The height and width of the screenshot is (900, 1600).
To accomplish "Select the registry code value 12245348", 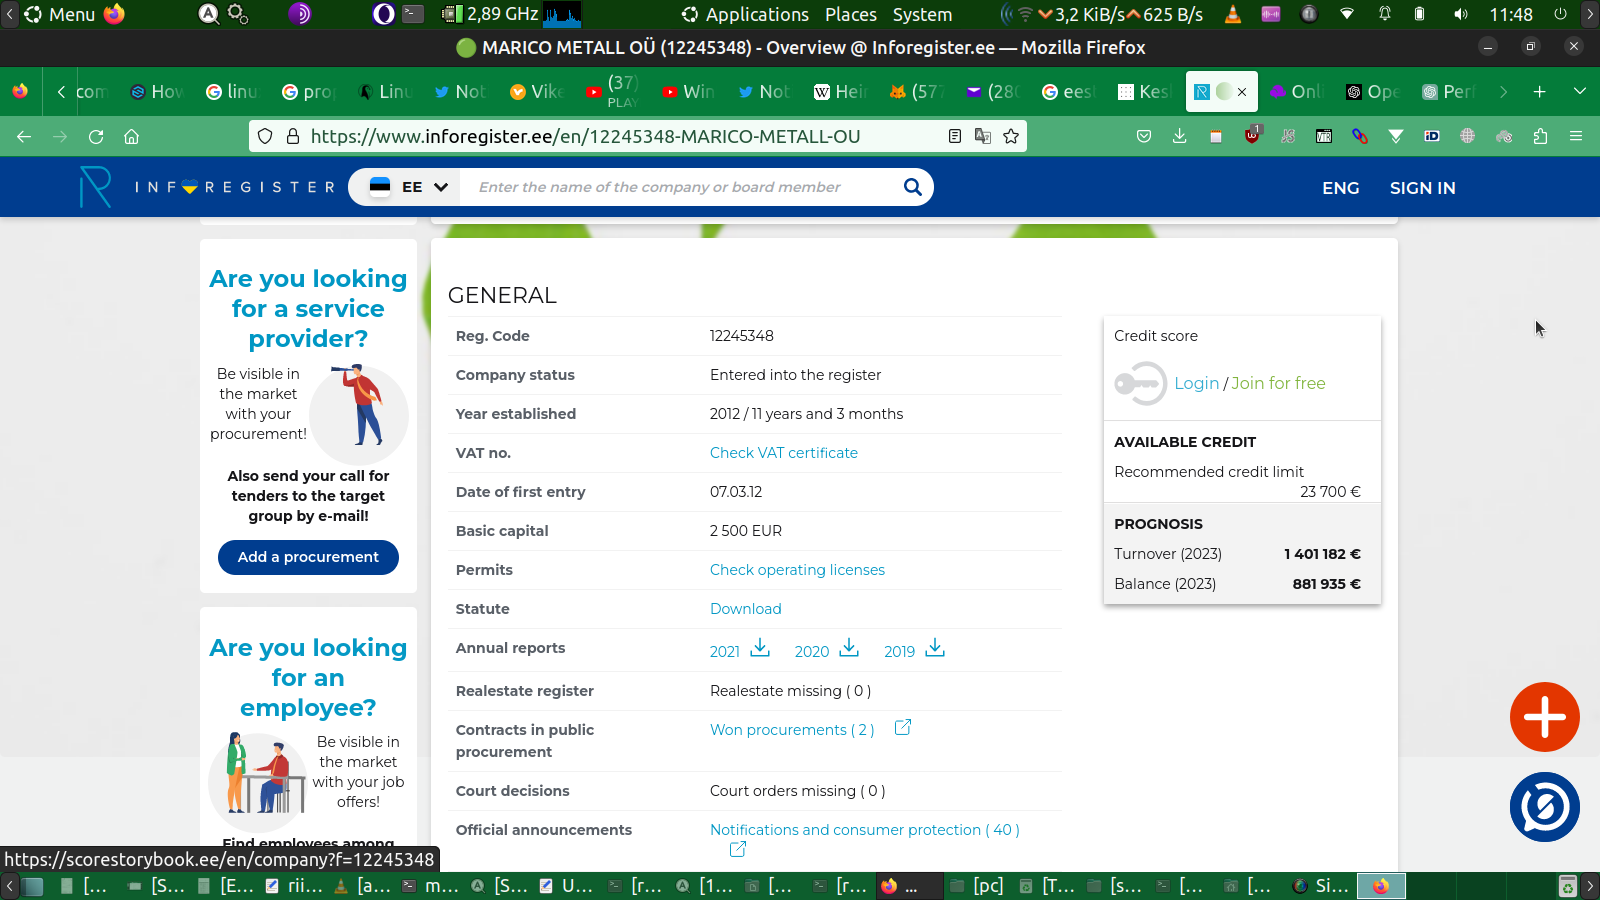I will pos(742,336).
